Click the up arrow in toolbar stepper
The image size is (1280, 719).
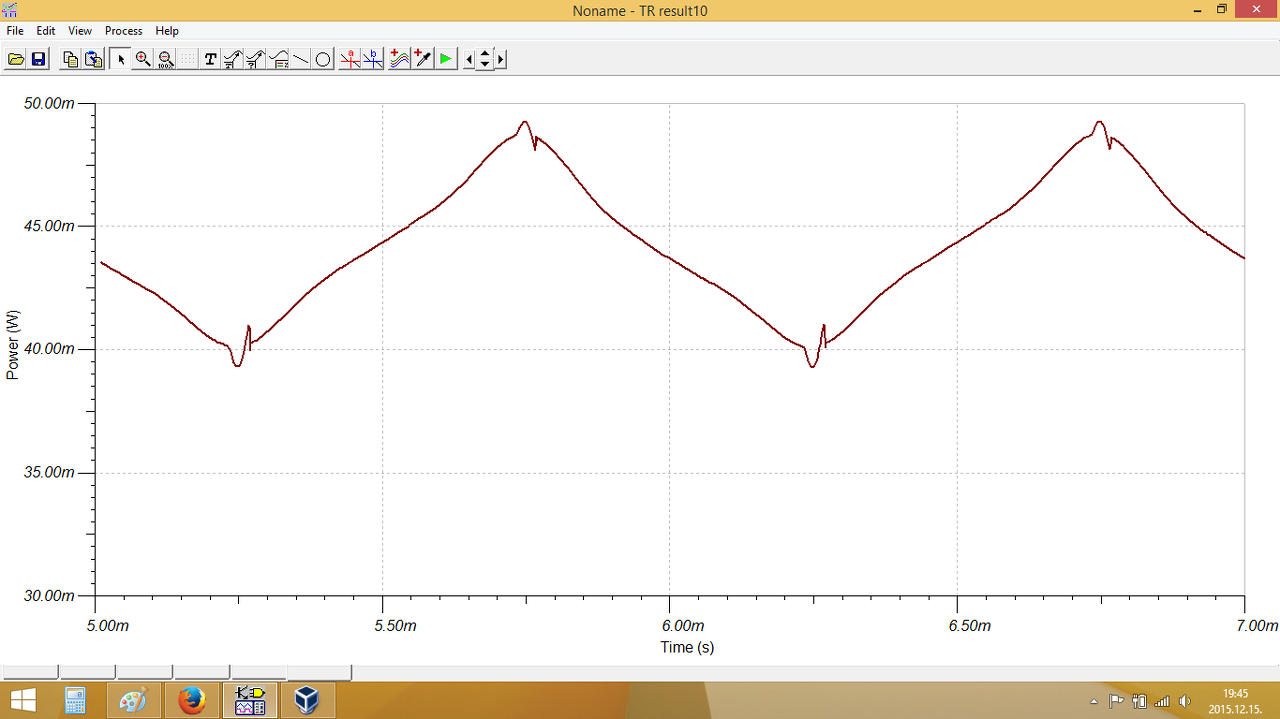485,54
